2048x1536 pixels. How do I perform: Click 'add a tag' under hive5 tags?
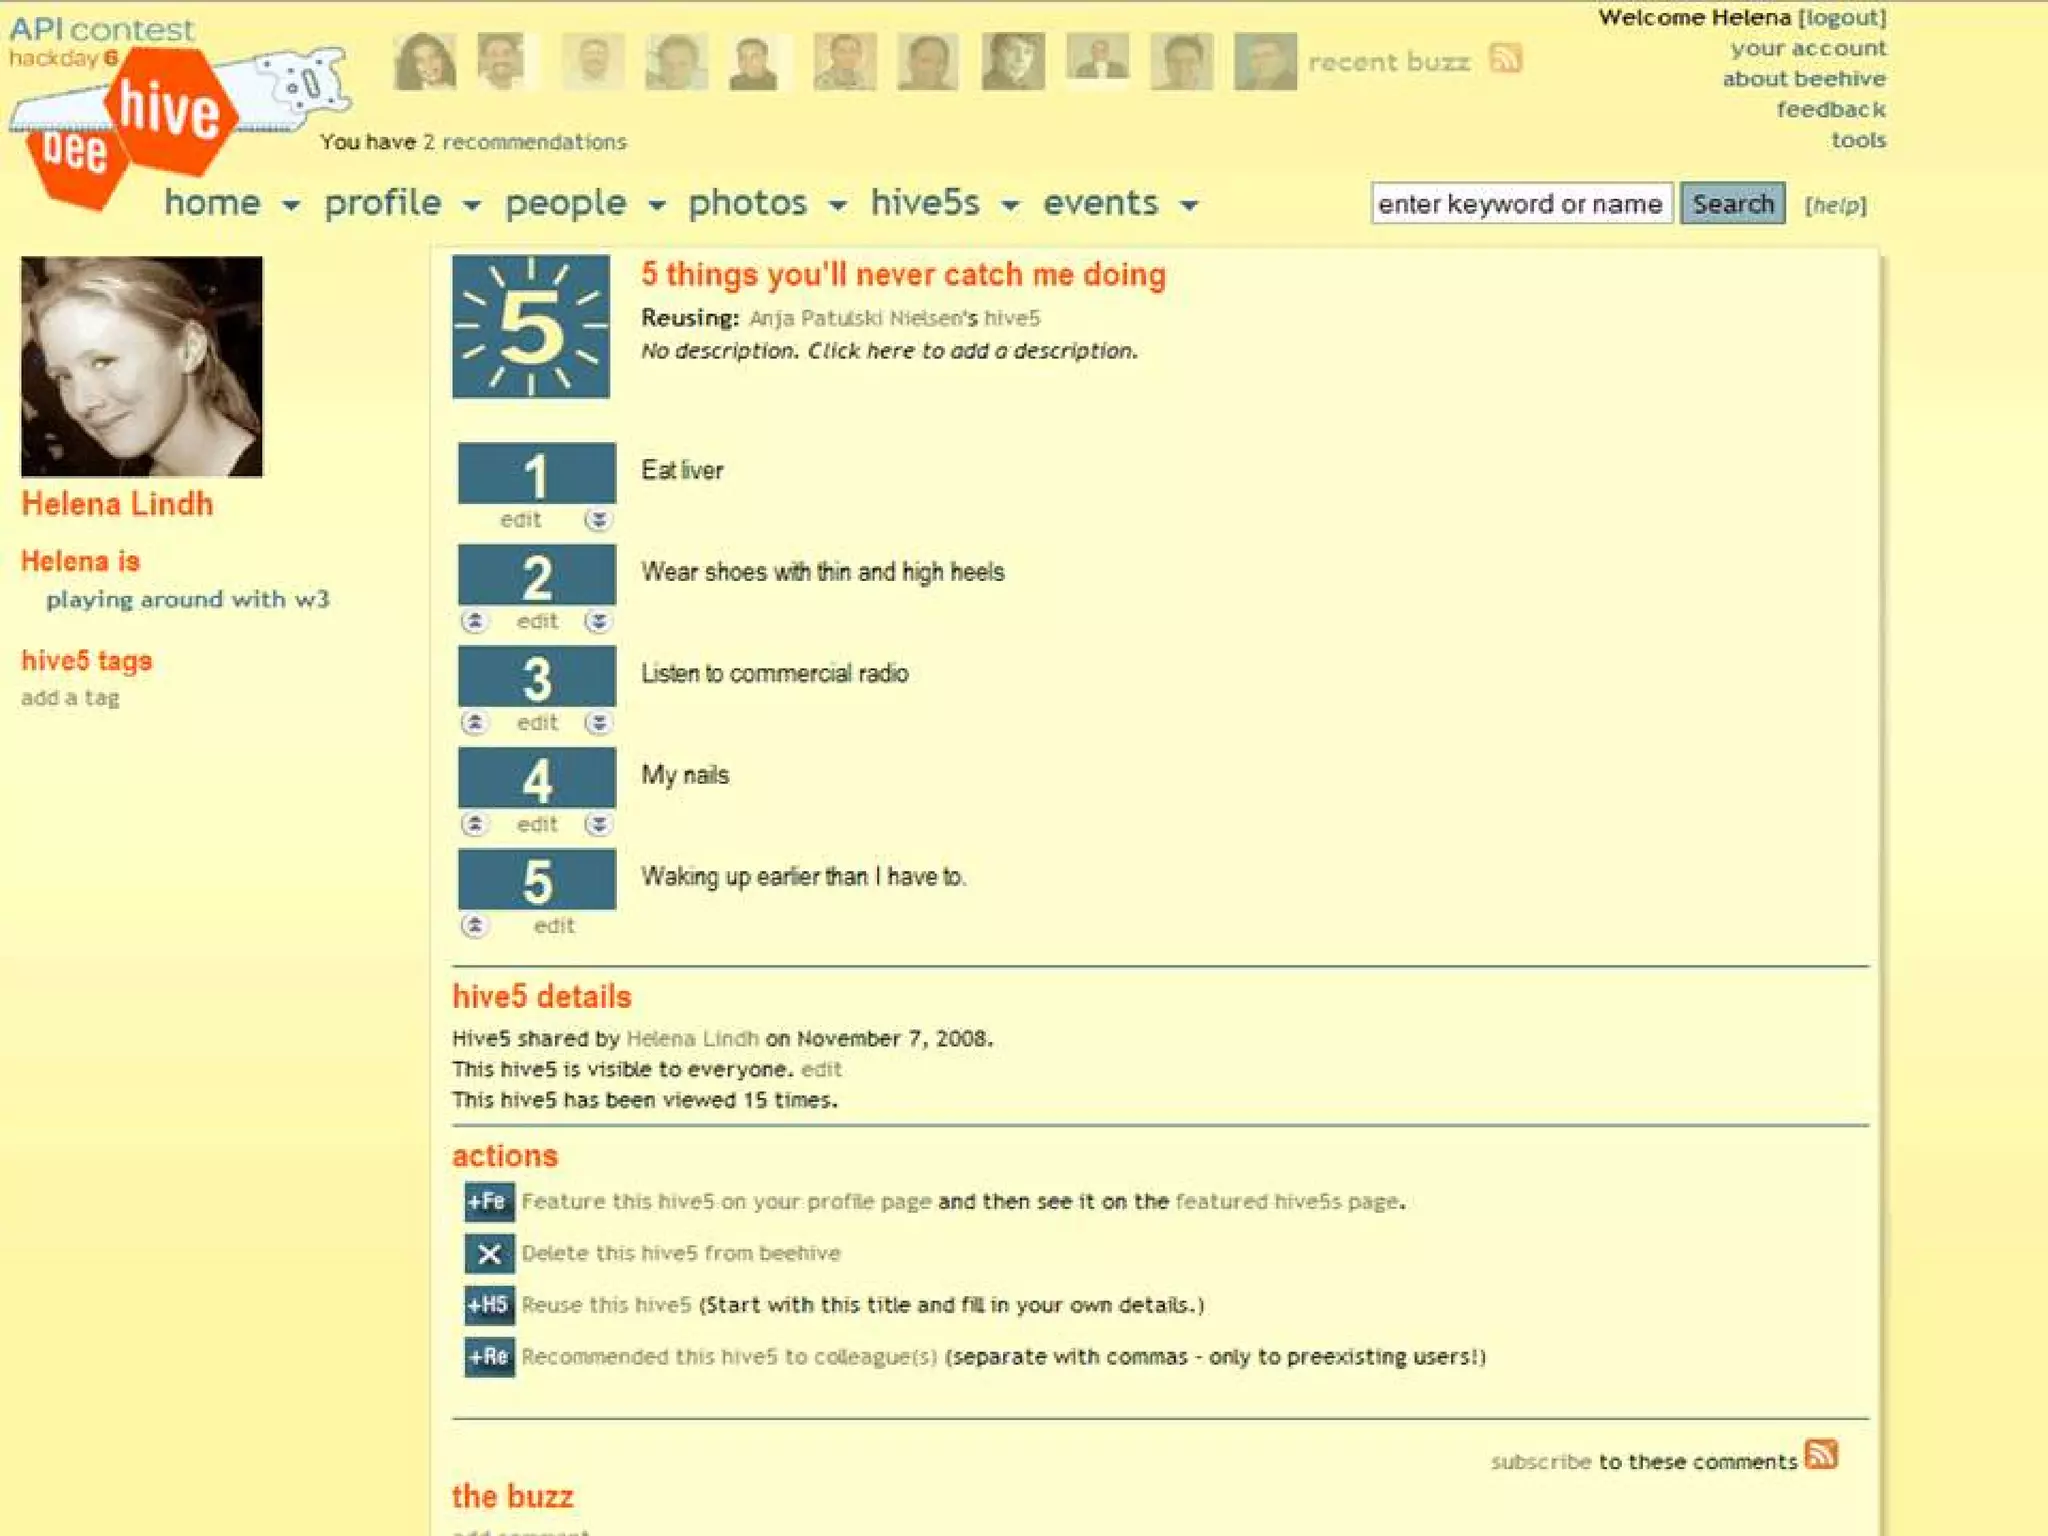70,698
